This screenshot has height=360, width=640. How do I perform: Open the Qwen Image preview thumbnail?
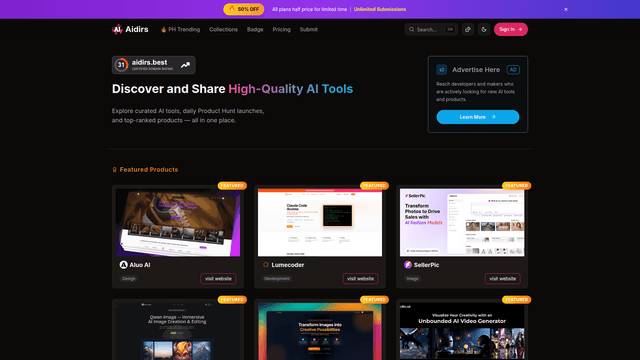pos(178,331)
